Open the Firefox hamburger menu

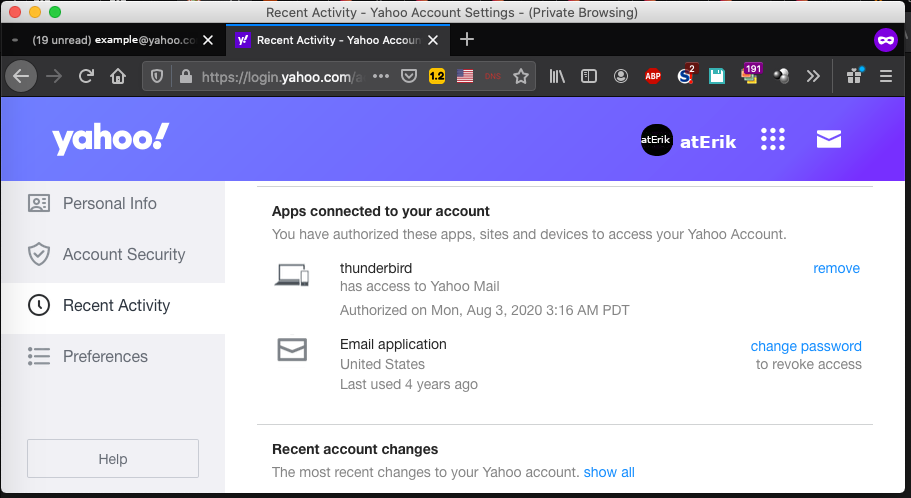point(885,76)
